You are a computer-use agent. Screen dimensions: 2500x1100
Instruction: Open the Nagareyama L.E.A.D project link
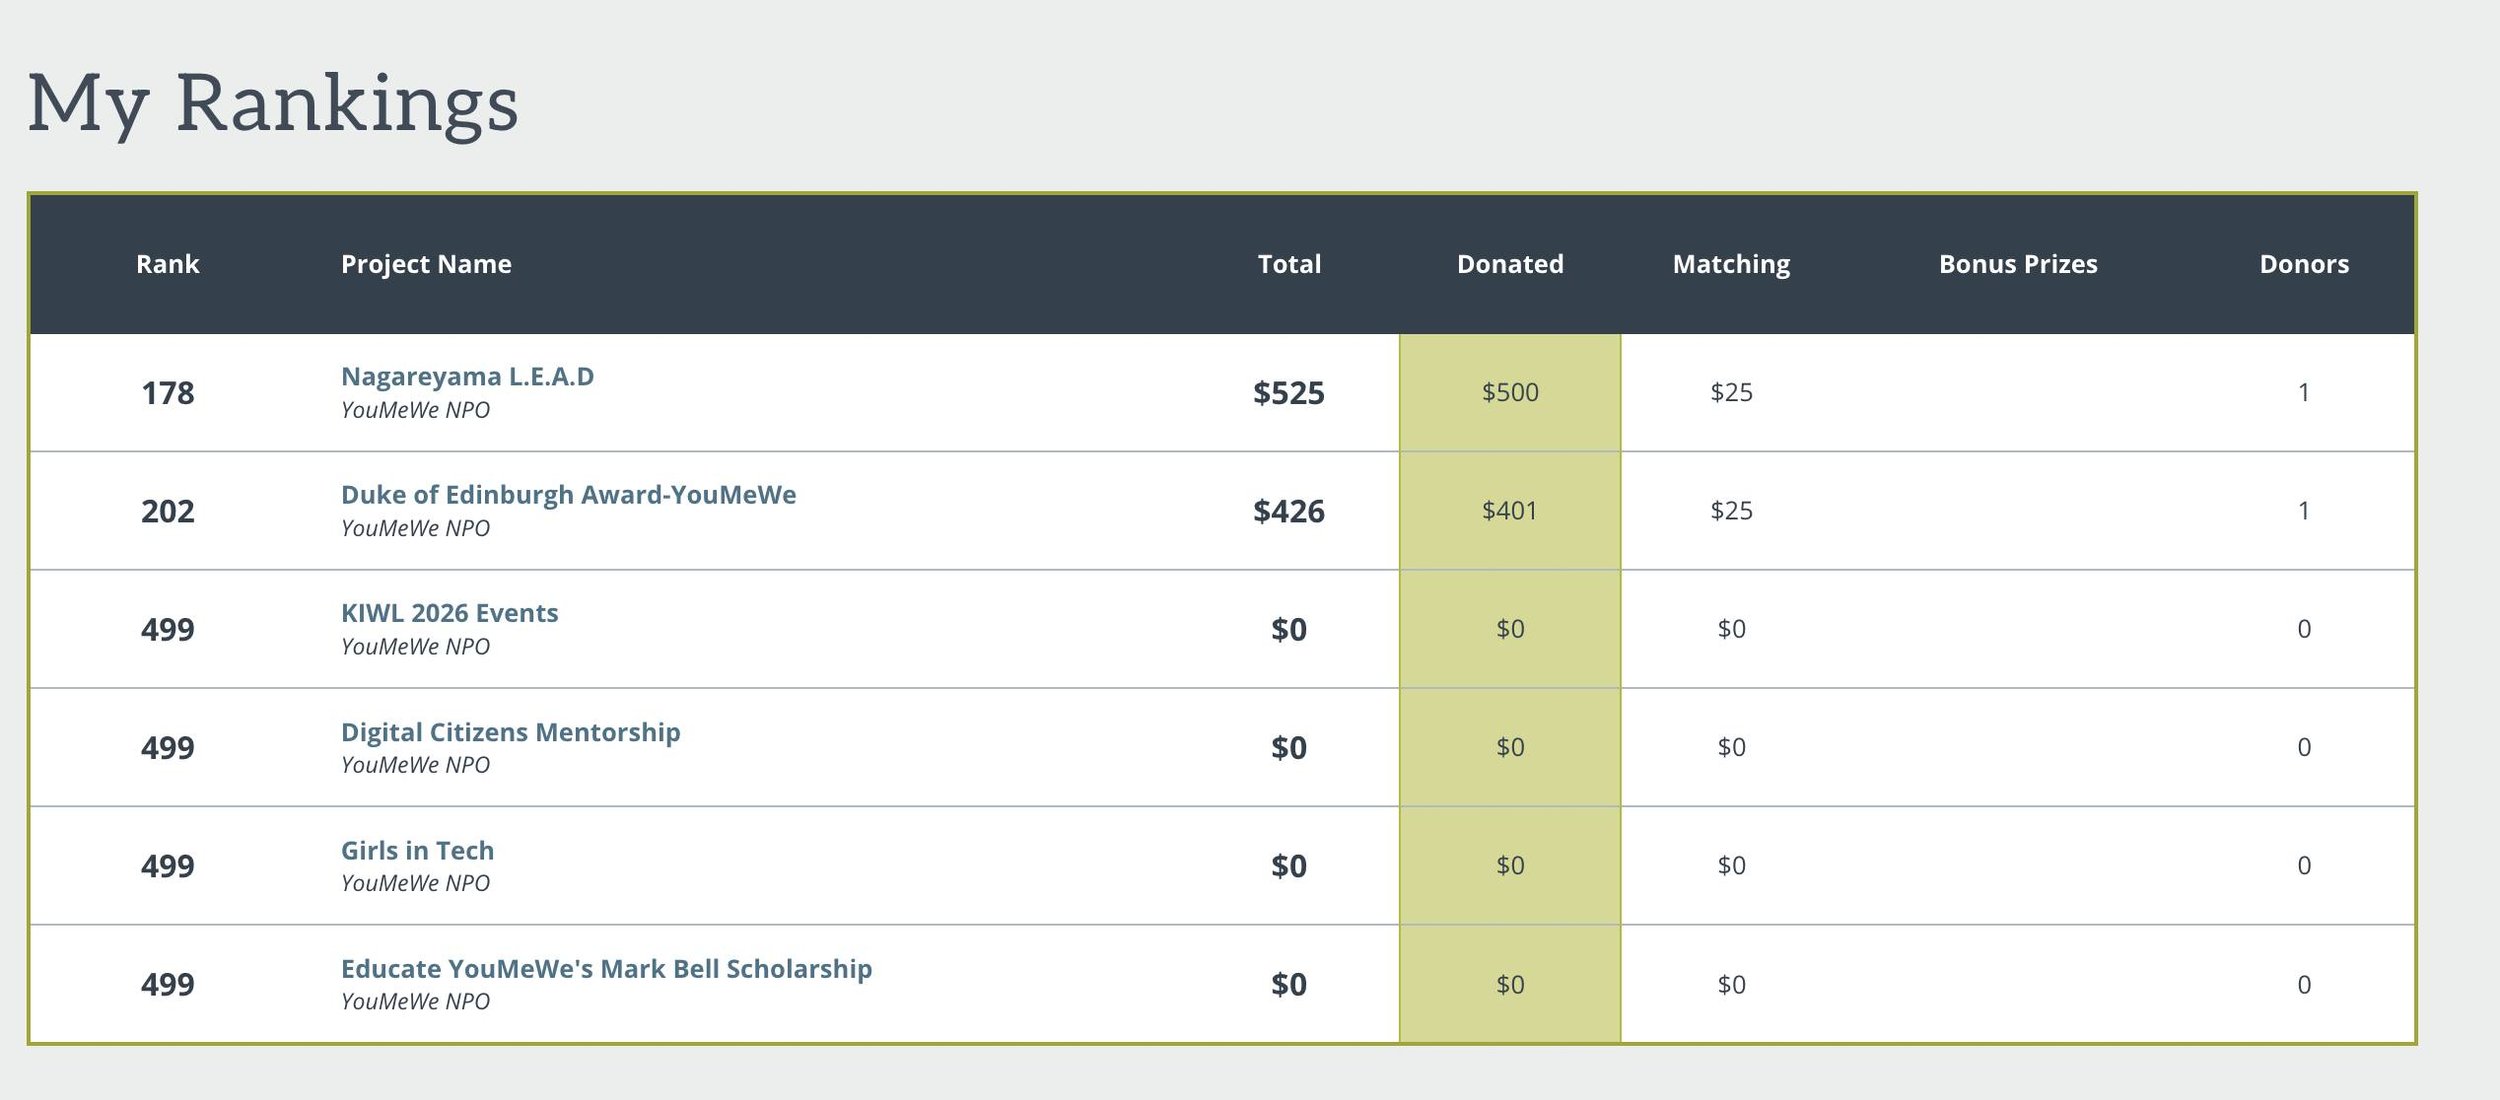coord(467,377)
